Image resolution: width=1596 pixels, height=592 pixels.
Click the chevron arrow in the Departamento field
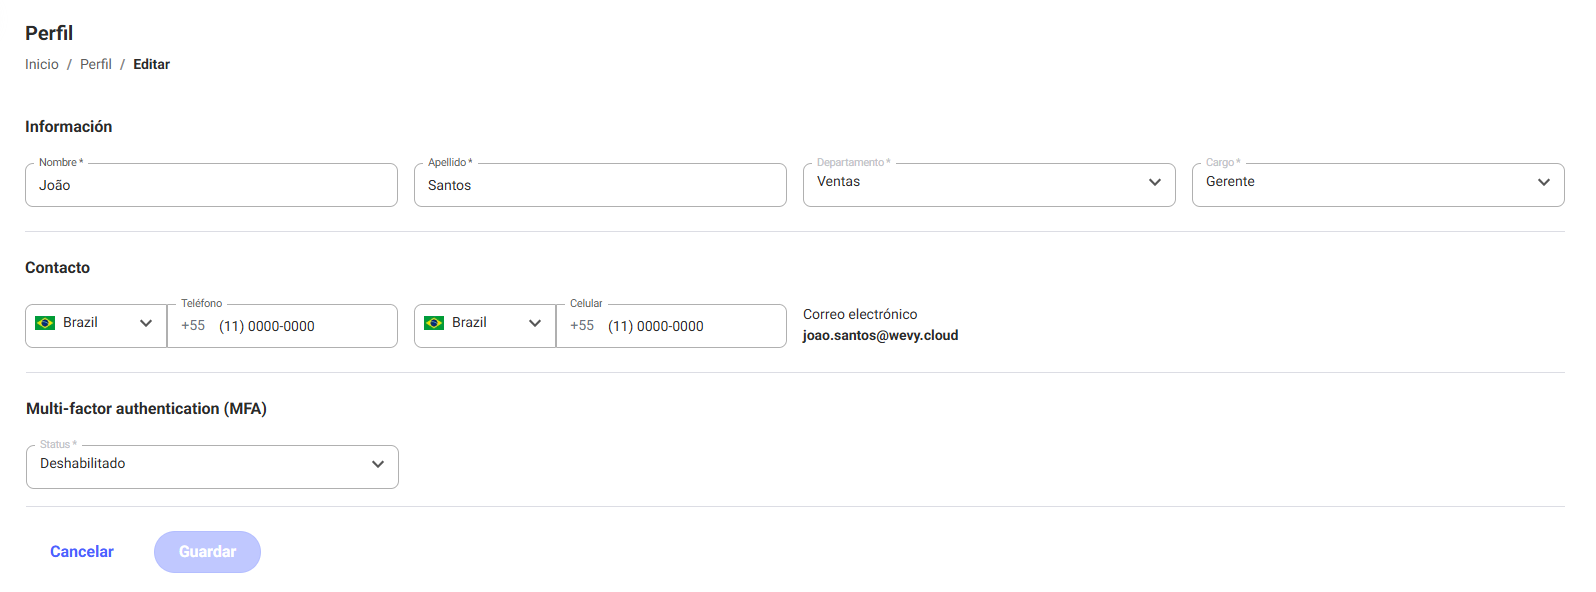1155,182
